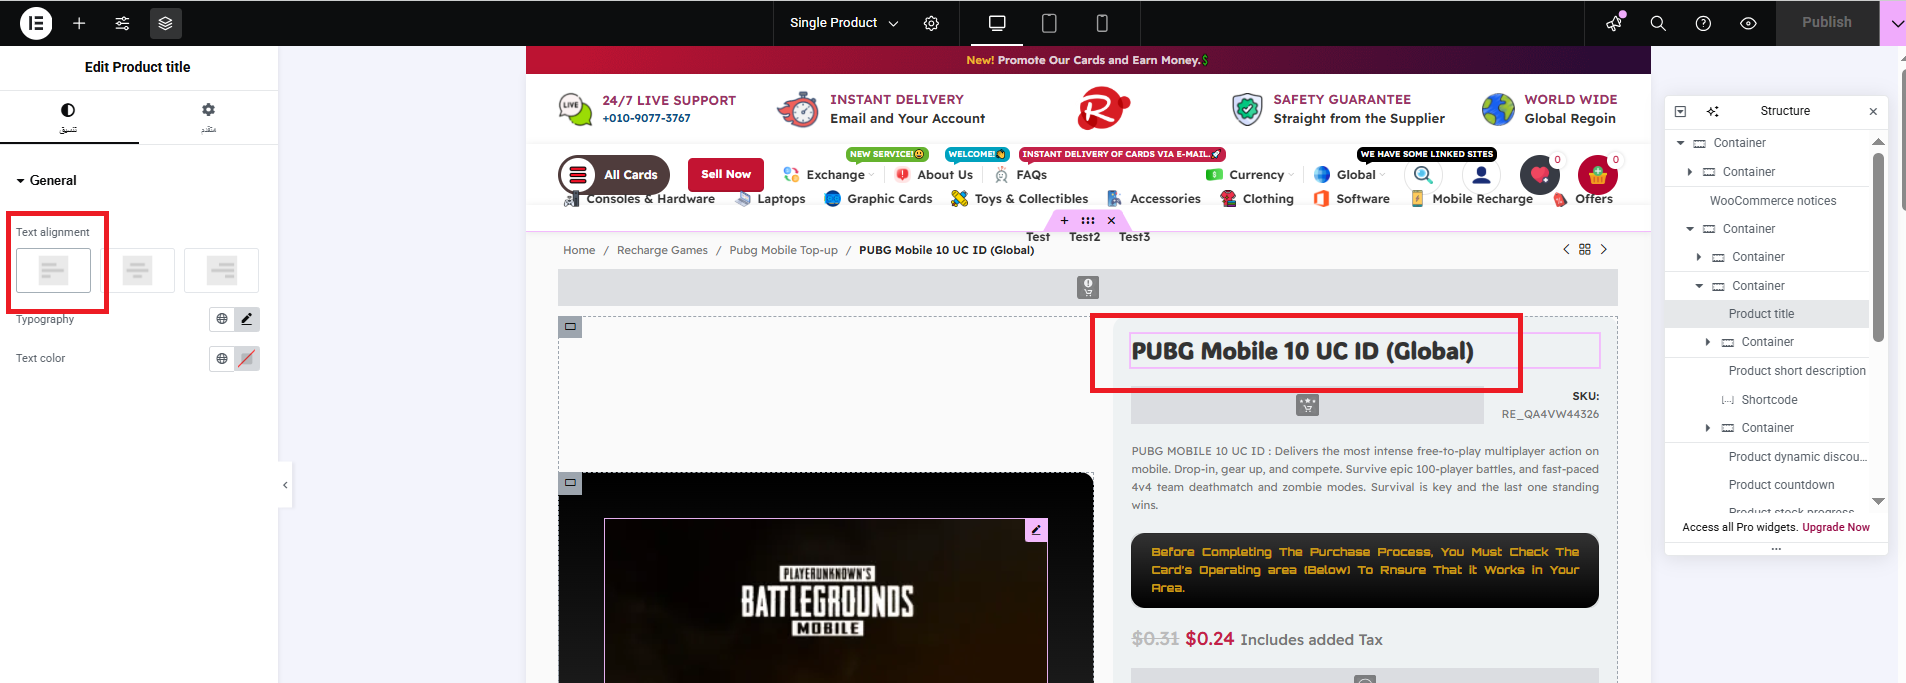Open the Global dropdown menu
Viewport: 1906px width, 683px height.
click(x=1350, y=175)
